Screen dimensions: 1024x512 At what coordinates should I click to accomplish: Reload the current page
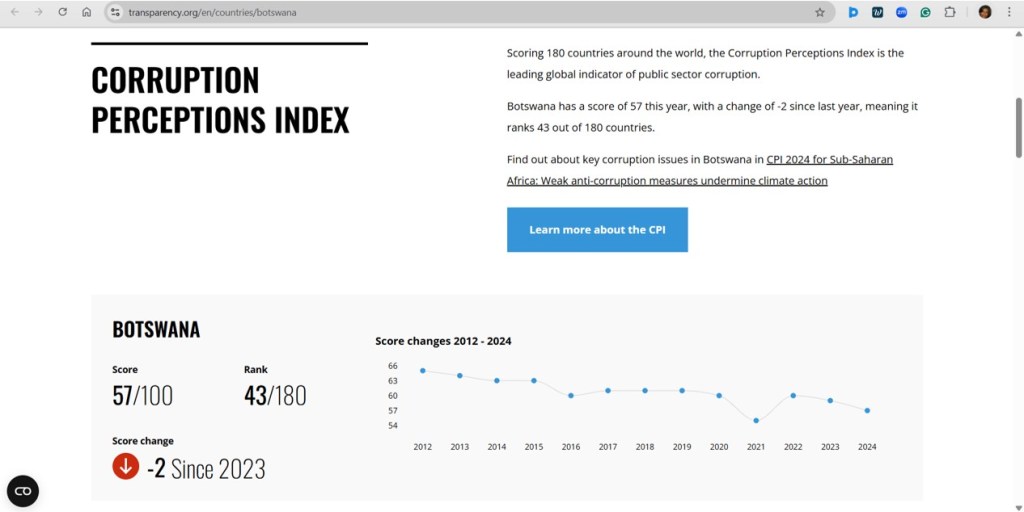(62, 12)
